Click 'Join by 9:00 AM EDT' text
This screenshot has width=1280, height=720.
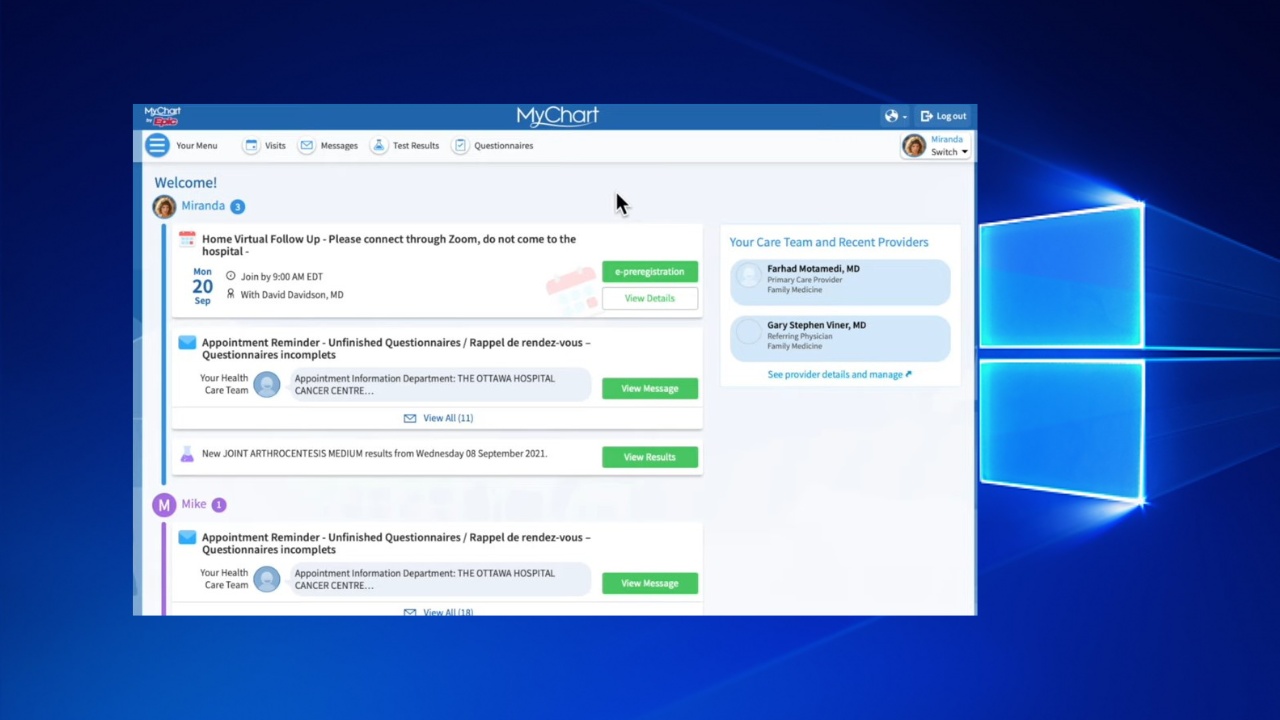click(282, 276)
